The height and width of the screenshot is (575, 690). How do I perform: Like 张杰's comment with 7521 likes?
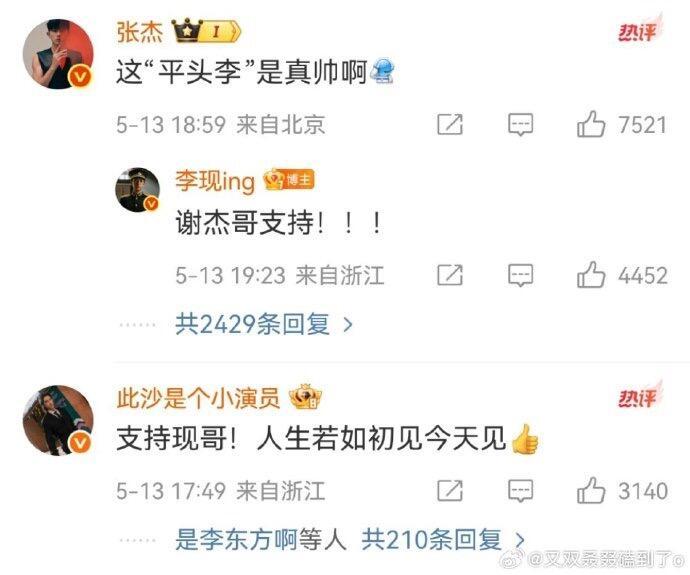(x=591, y=124)
